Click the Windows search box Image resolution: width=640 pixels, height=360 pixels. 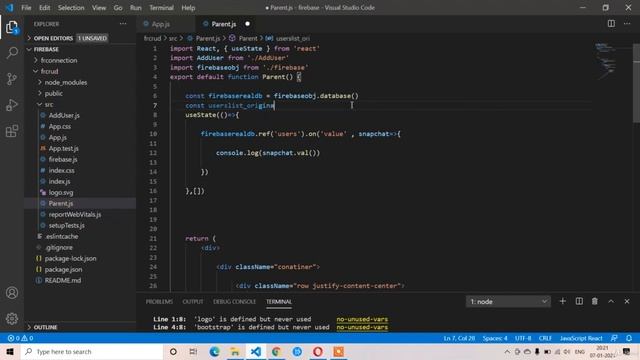click(92, 351)
